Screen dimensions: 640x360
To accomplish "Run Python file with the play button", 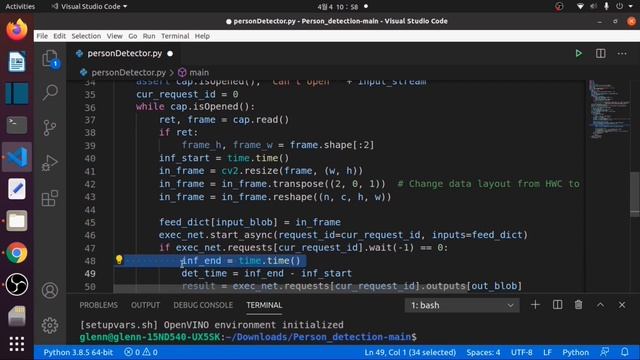I will coord(578,53).
